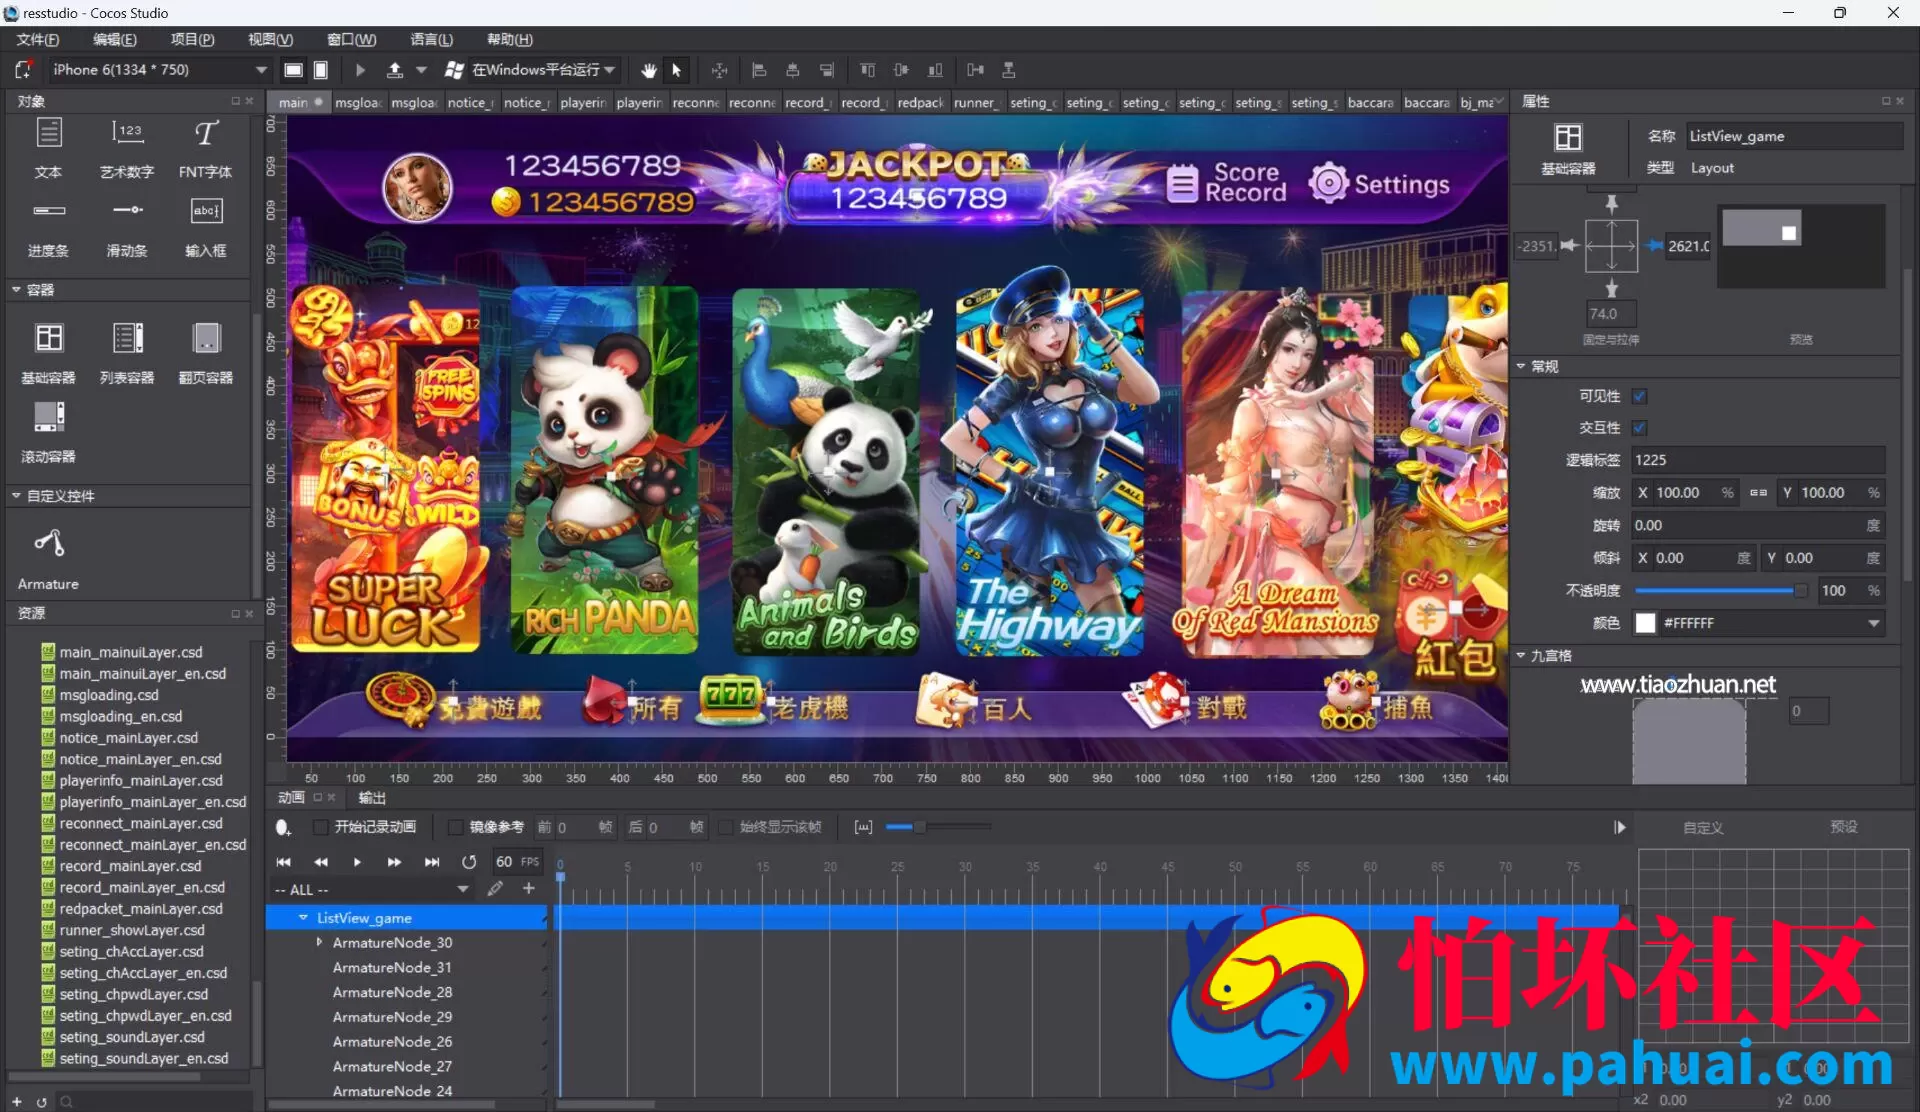Open the 编辑(E) menu
This screenshot has height=1112, width=1920.
115,39
